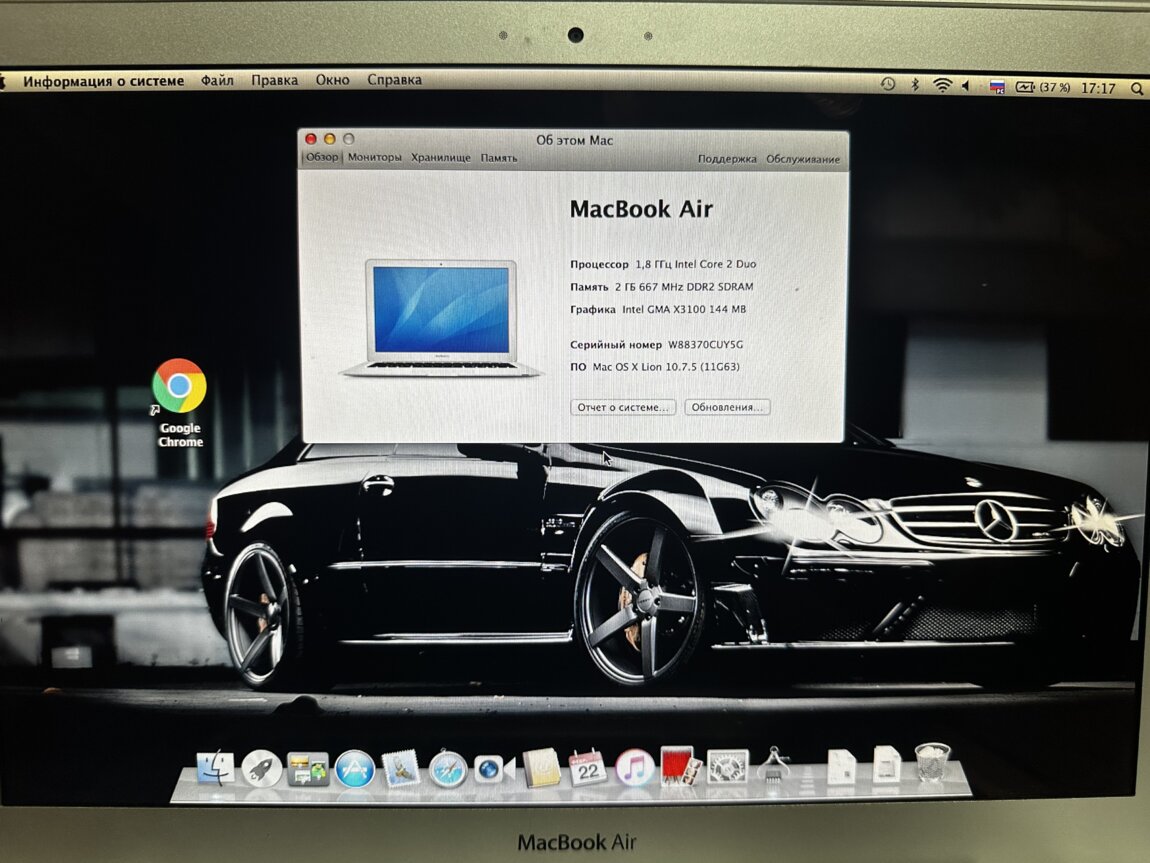Open the Поддержка section link

point(727,159)
